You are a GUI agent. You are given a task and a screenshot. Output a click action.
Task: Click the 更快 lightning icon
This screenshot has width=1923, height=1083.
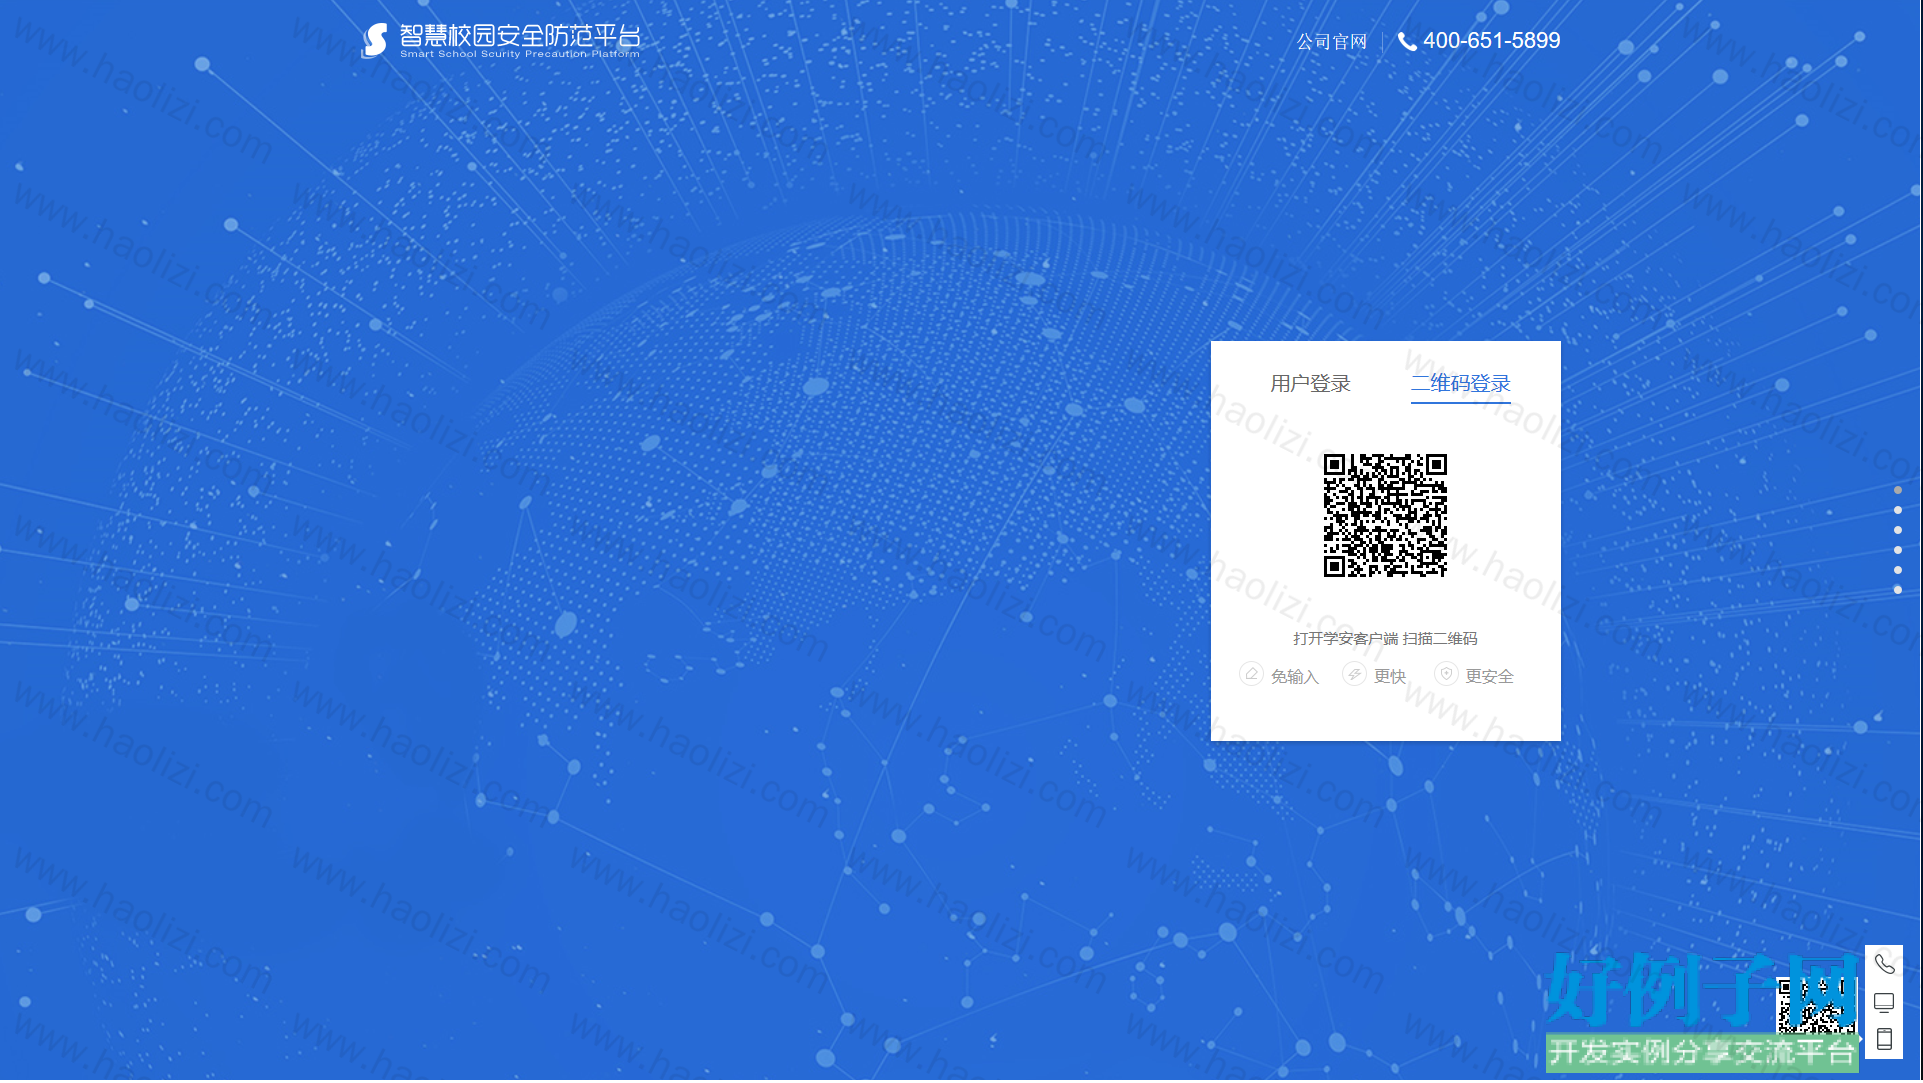[1354, 675]
